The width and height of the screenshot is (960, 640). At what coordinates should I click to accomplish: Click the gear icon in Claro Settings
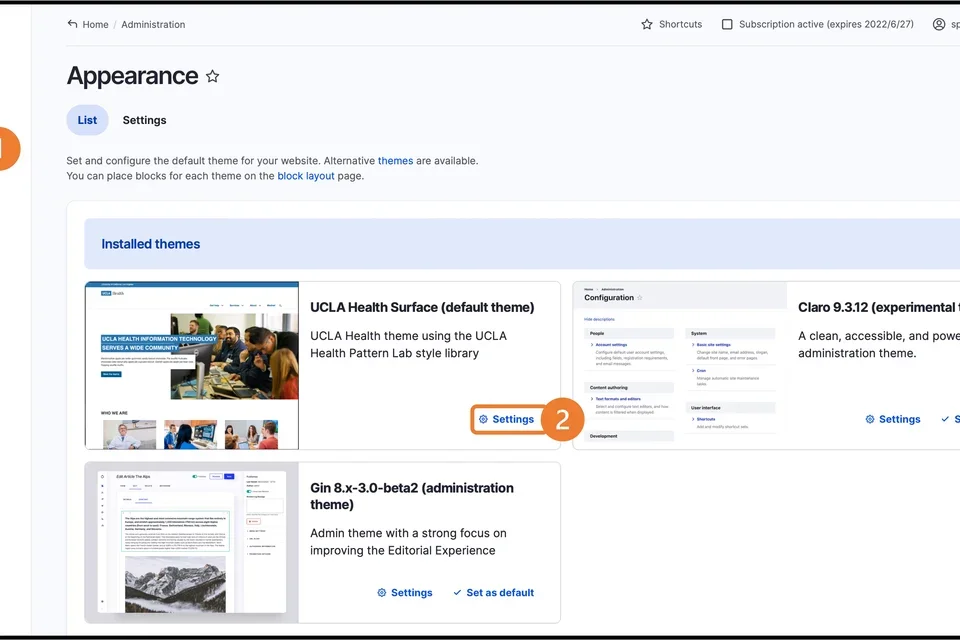coord(870,420)
